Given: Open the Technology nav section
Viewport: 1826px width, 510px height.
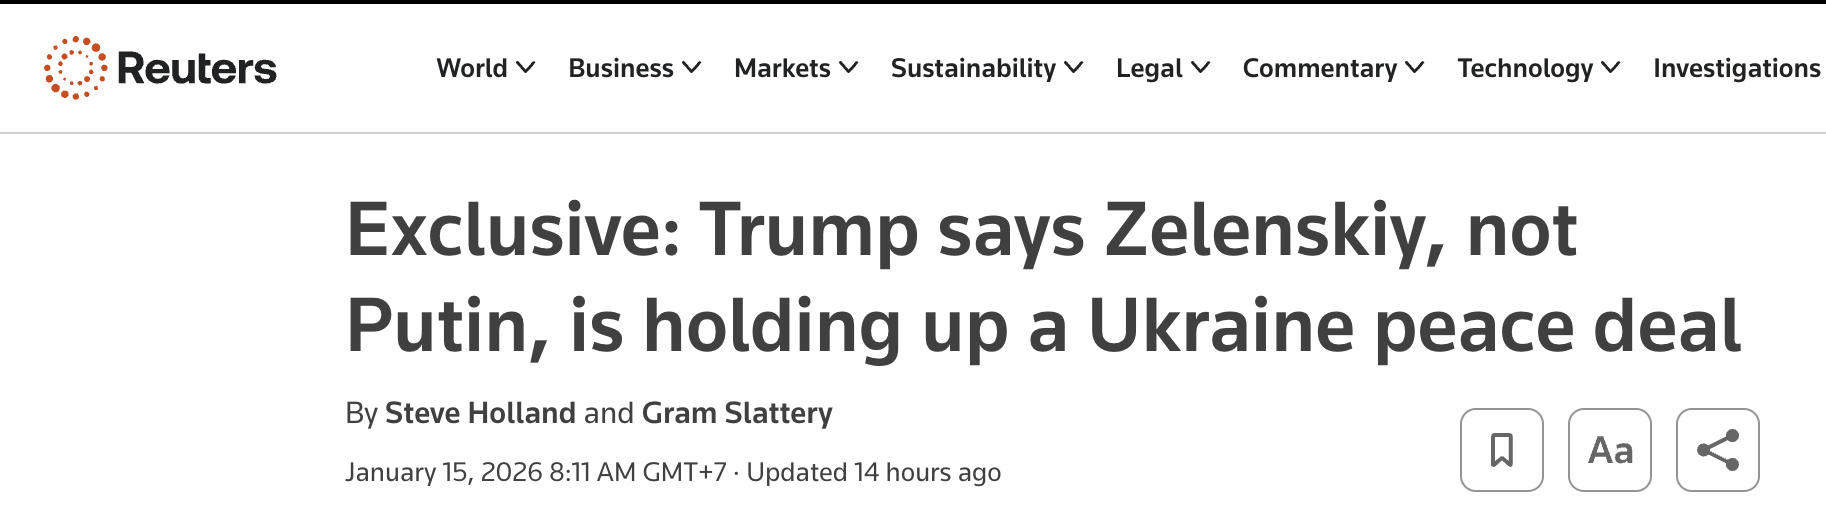Looking at the screenshot, I should coord(1525,68).
